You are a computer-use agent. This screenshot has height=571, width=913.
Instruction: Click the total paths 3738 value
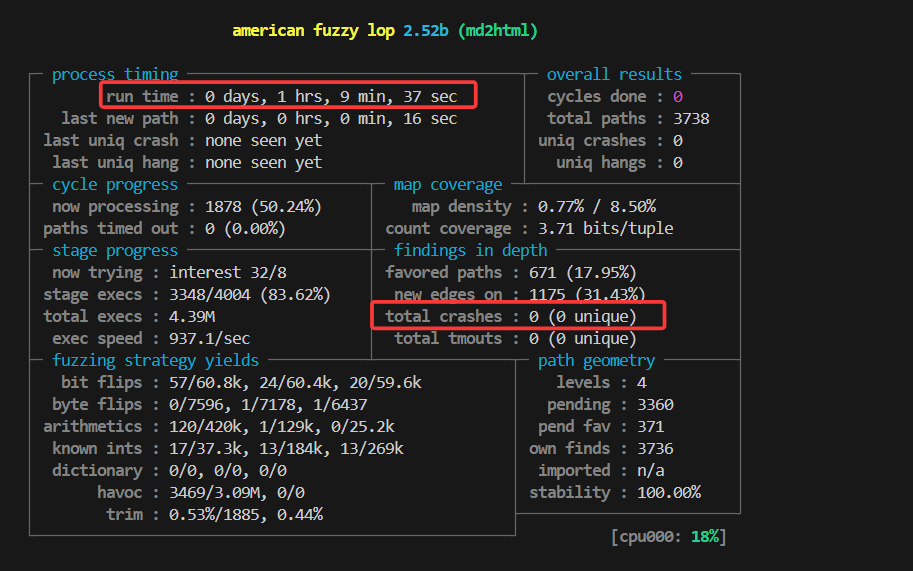tap(691, 118)
